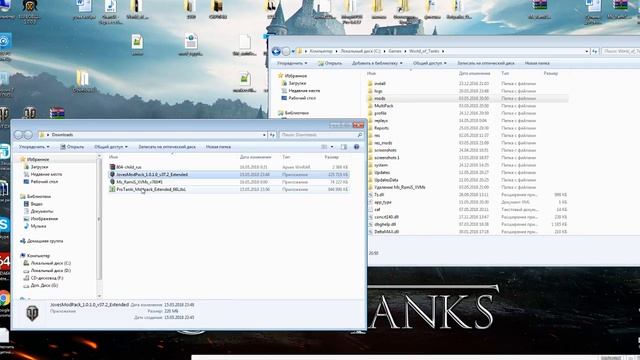This screenshot has width=640, height=360.
Task: Open Избранное in the World_of_Tanks sidebar
Action: 296,76
